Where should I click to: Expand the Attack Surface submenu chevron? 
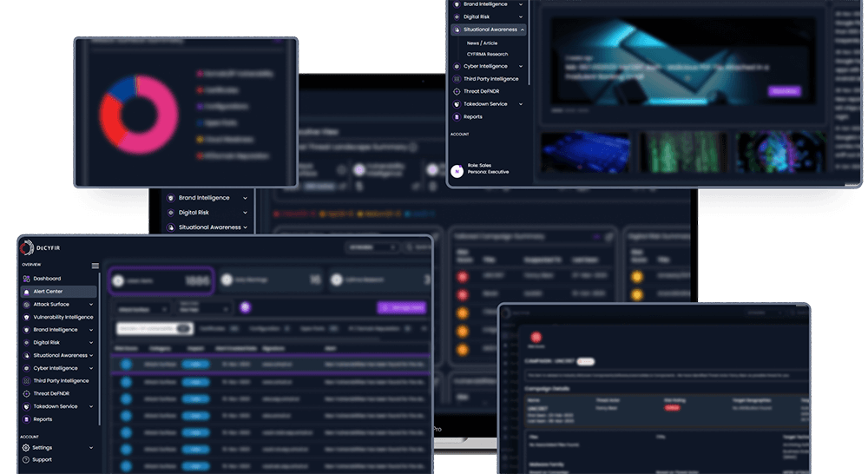[93, 304]
